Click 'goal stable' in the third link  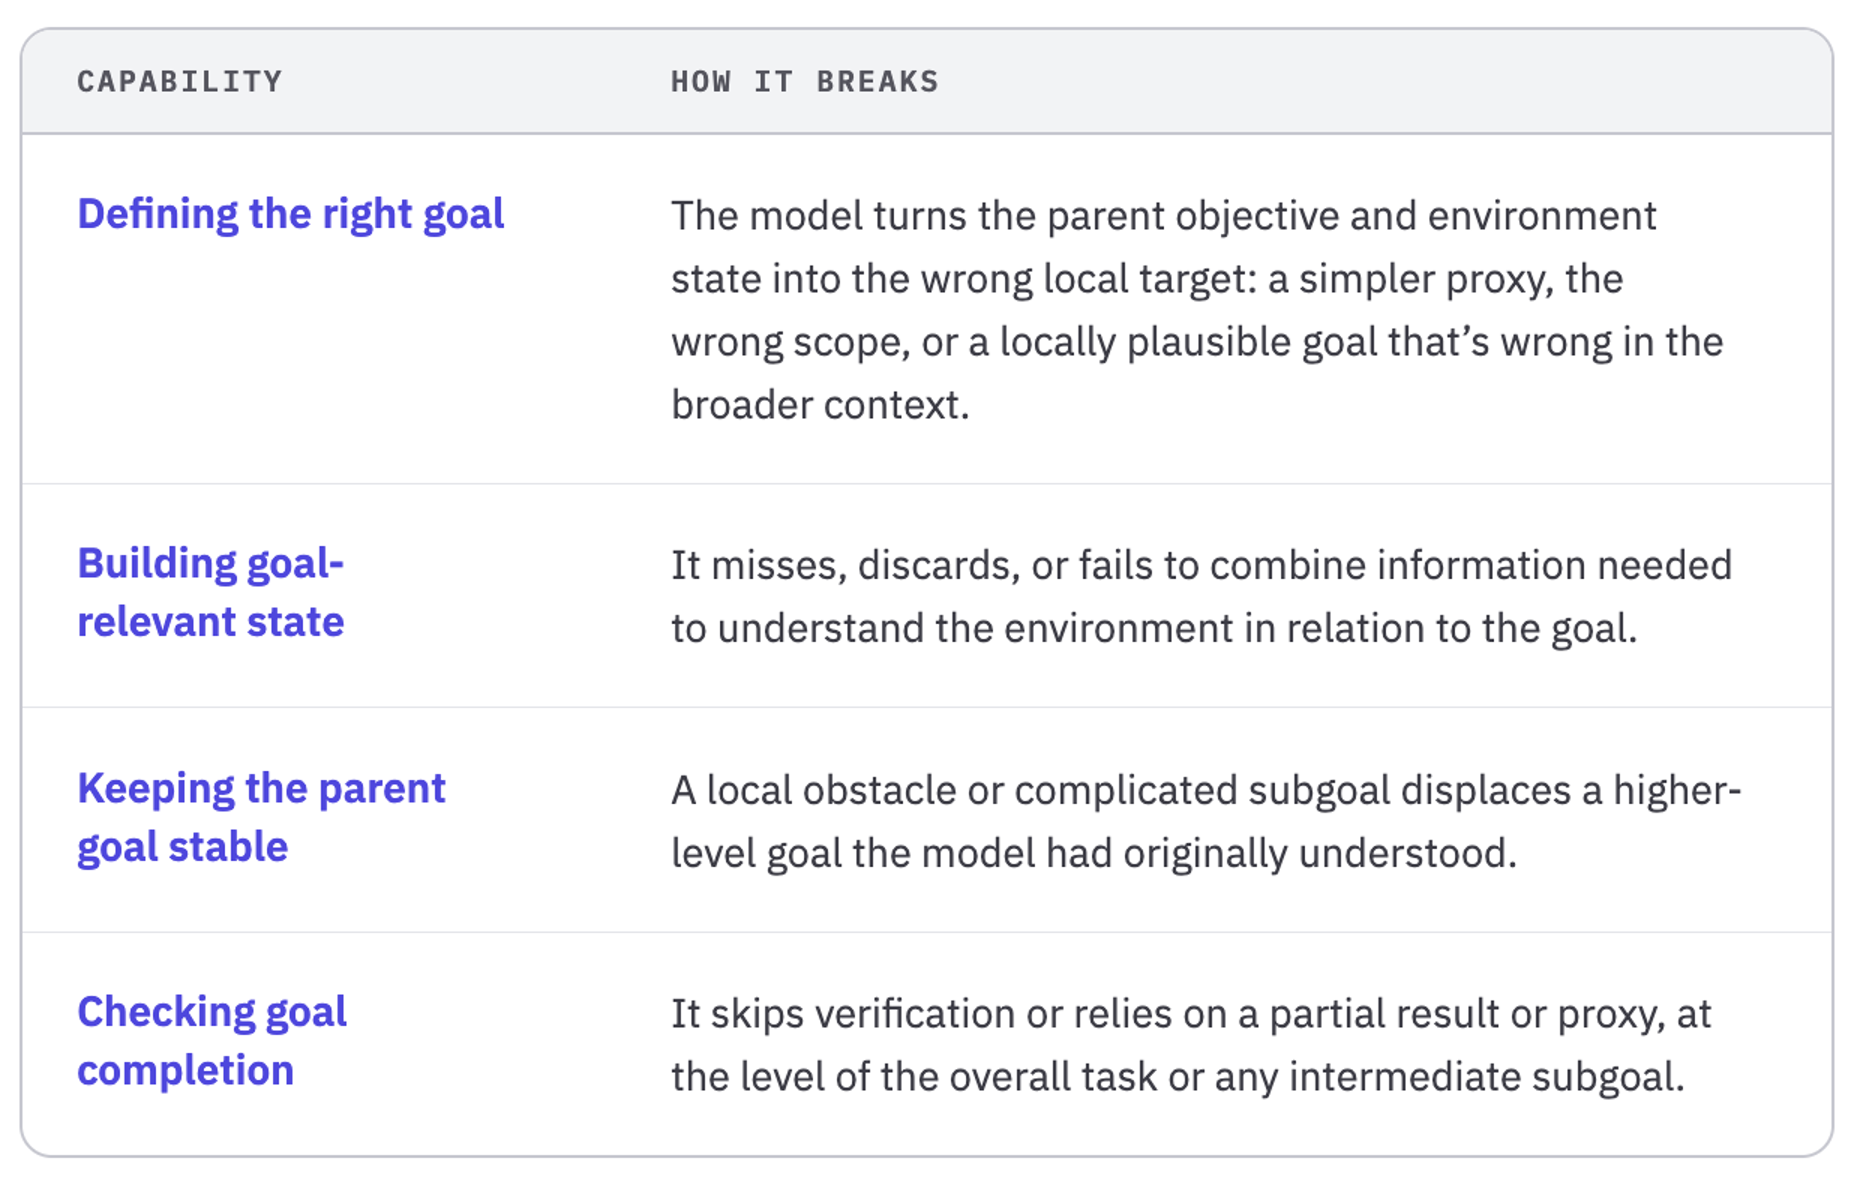[x=183, y=847]
